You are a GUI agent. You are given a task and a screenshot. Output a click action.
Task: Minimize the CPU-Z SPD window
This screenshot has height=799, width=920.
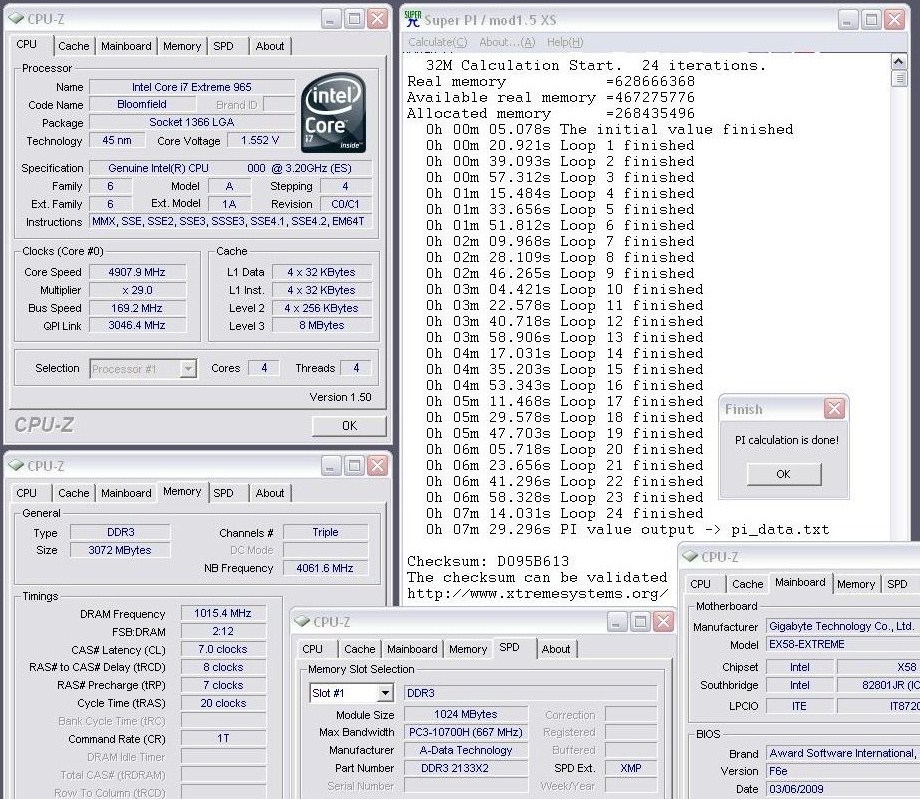coord(616,621)
